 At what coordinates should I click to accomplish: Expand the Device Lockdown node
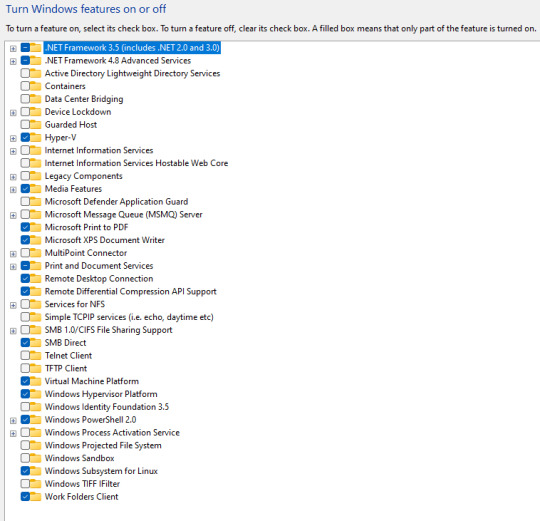click(x=13, y=113)
